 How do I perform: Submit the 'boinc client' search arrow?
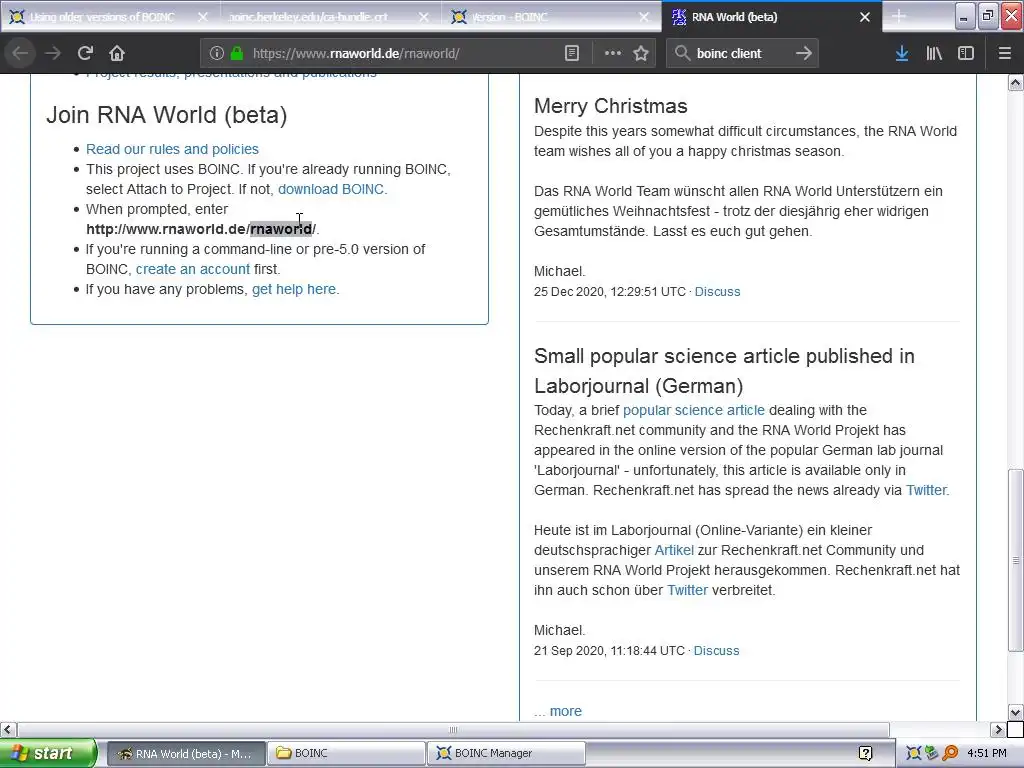click(x=804, y=54)
